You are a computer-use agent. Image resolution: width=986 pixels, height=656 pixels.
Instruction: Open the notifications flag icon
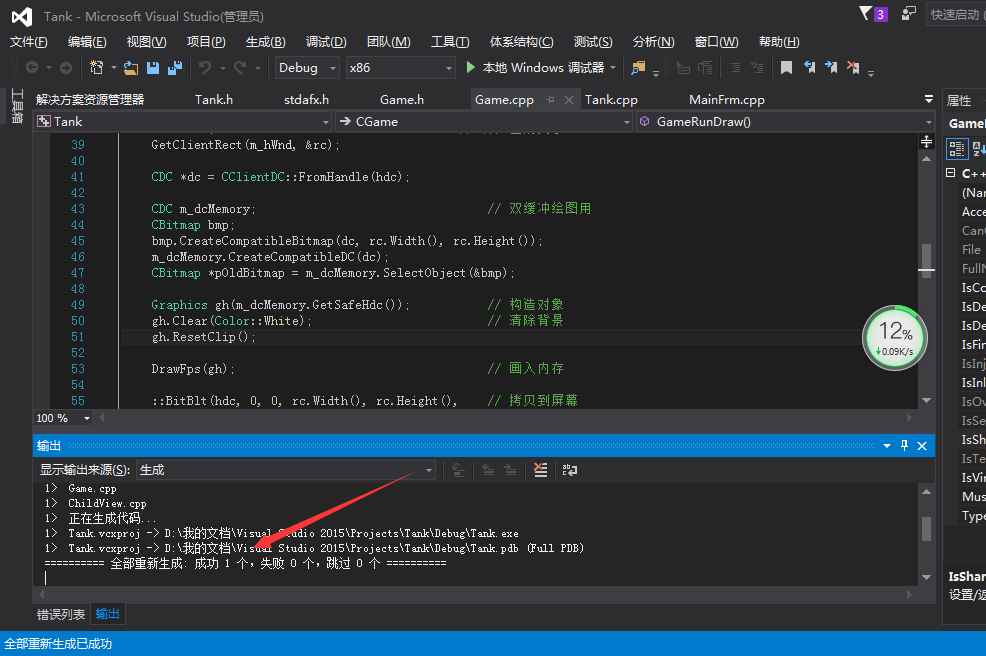coord(867,13)
